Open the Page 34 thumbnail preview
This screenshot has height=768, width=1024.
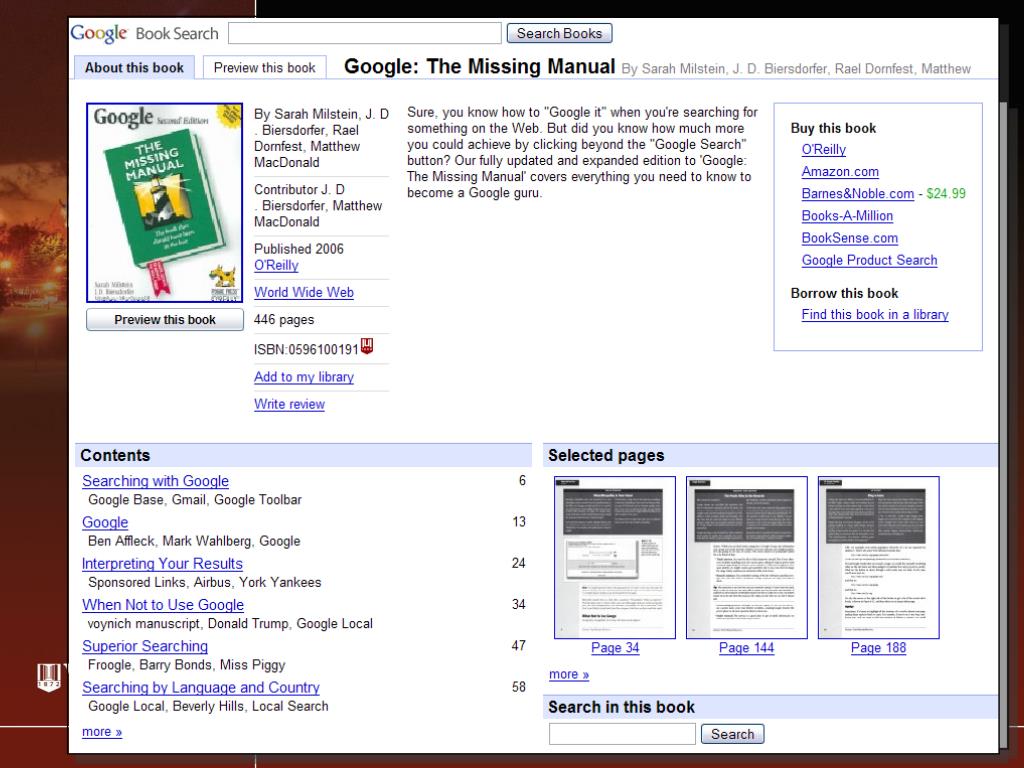615,557
